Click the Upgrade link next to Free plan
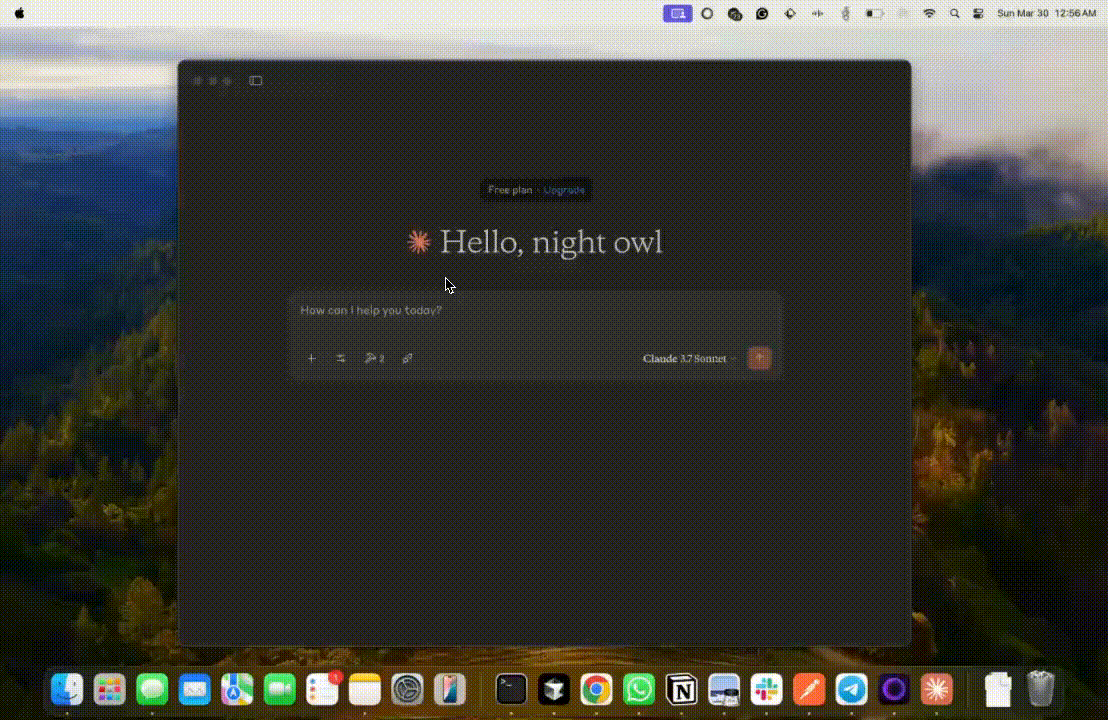Viewport: 1108px width, 720px height. pyautogui.click(x=564, y=190)
